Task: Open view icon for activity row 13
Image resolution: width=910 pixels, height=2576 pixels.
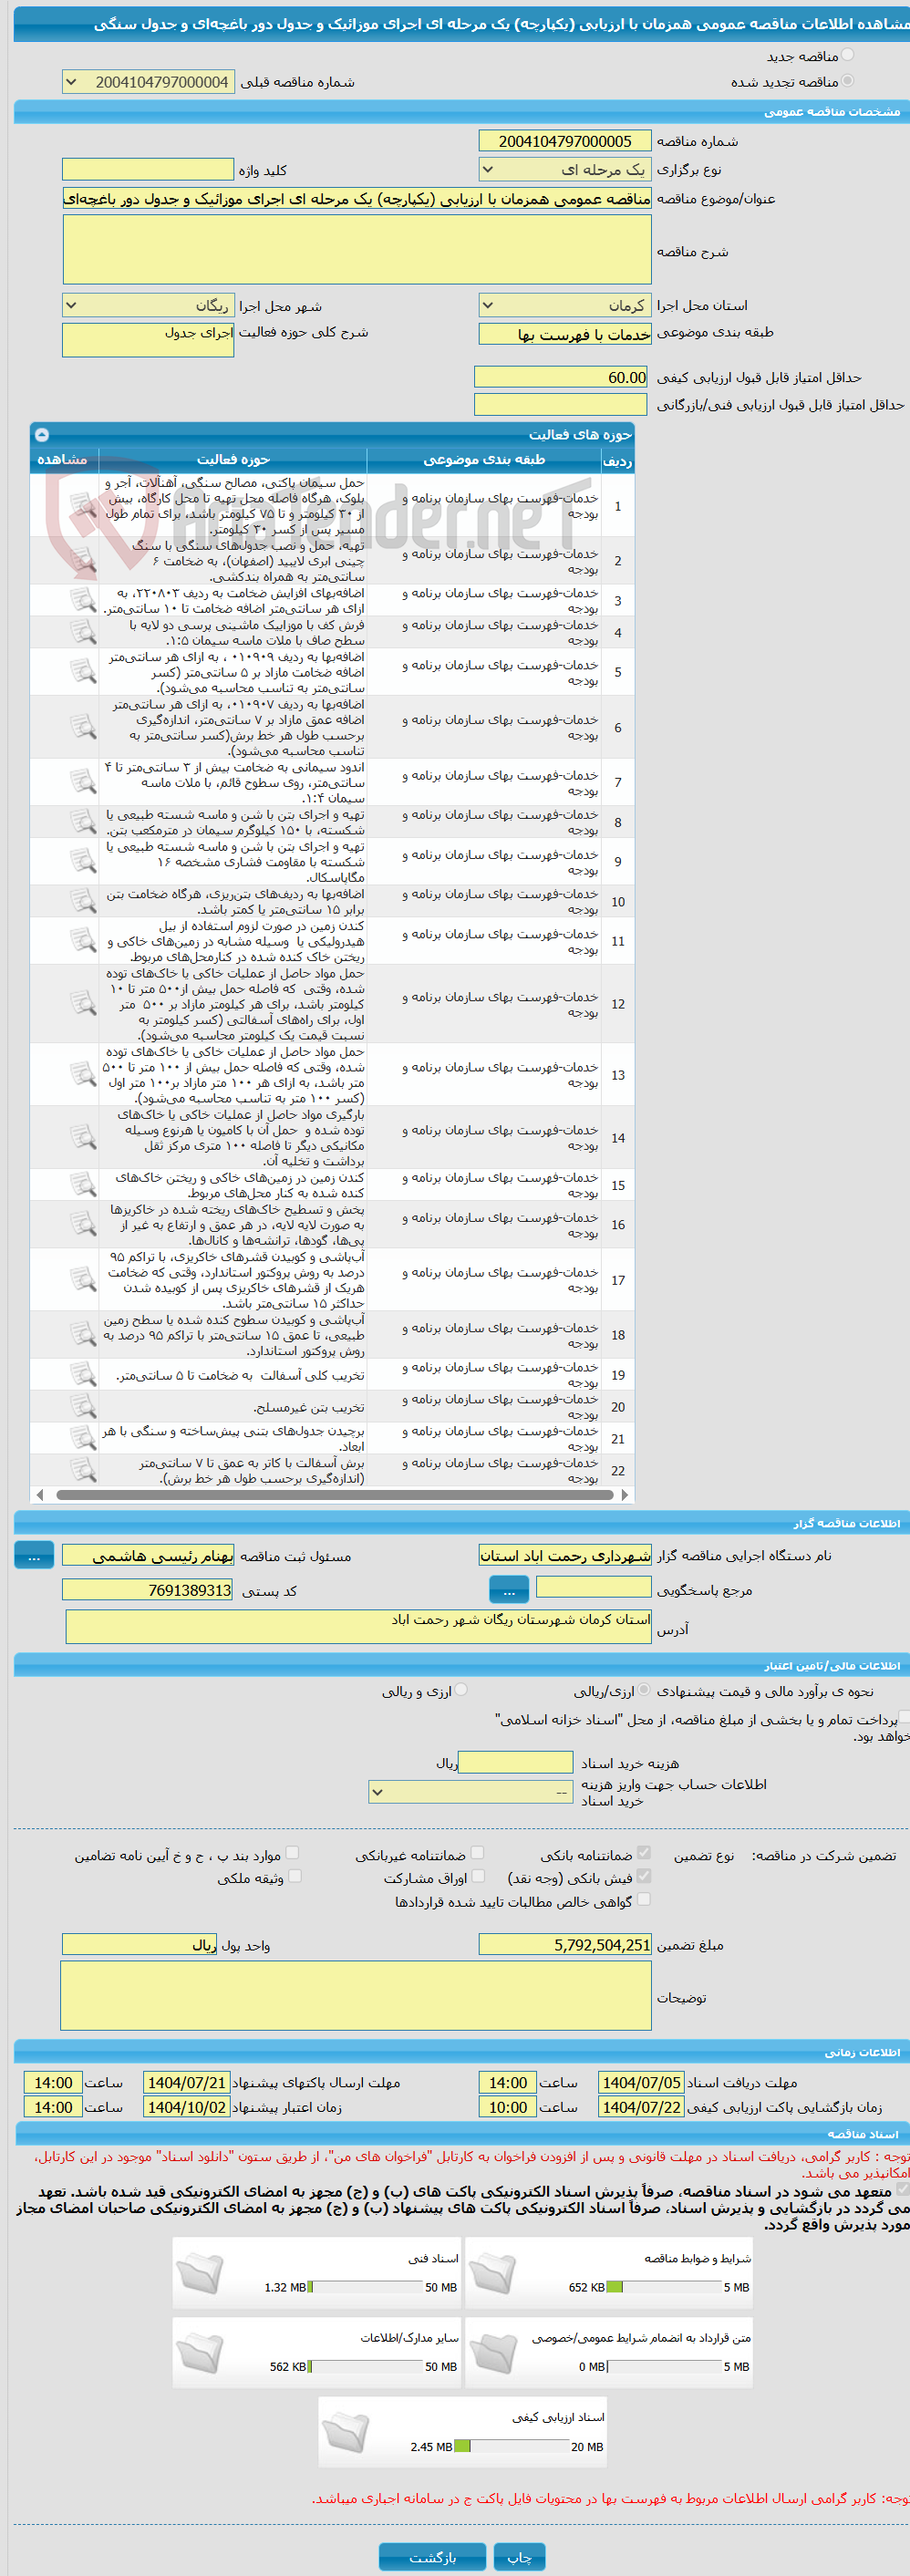Action: [x=83, y=1074]
